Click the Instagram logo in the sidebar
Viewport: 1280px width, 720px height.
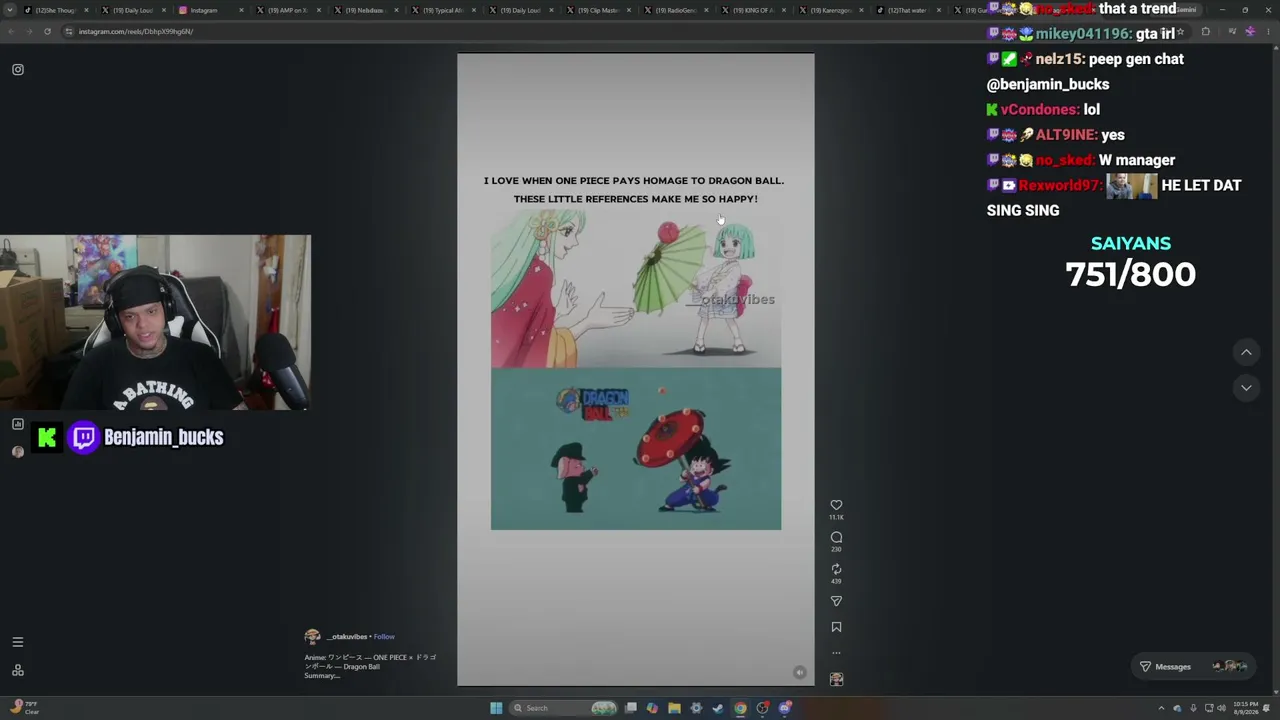[18, 70]
